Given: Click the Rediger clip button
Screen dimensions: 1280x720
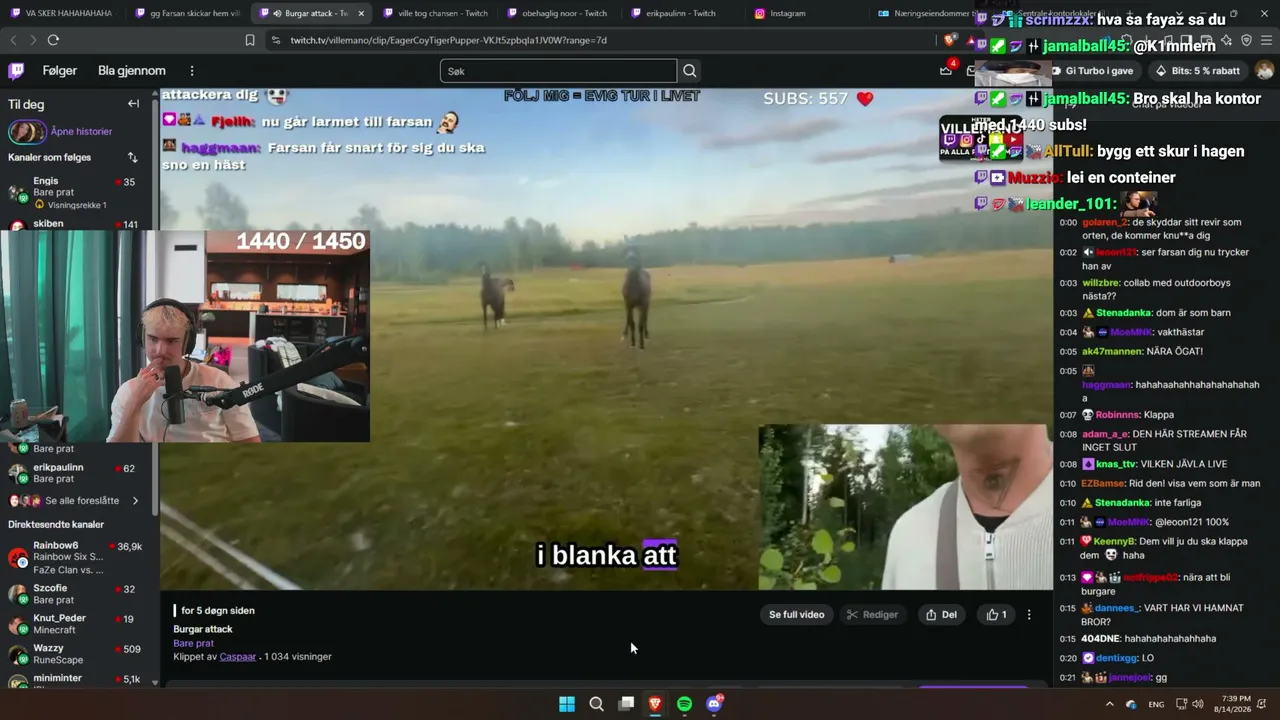Looking at the screenshot, I should click(872, 615).
